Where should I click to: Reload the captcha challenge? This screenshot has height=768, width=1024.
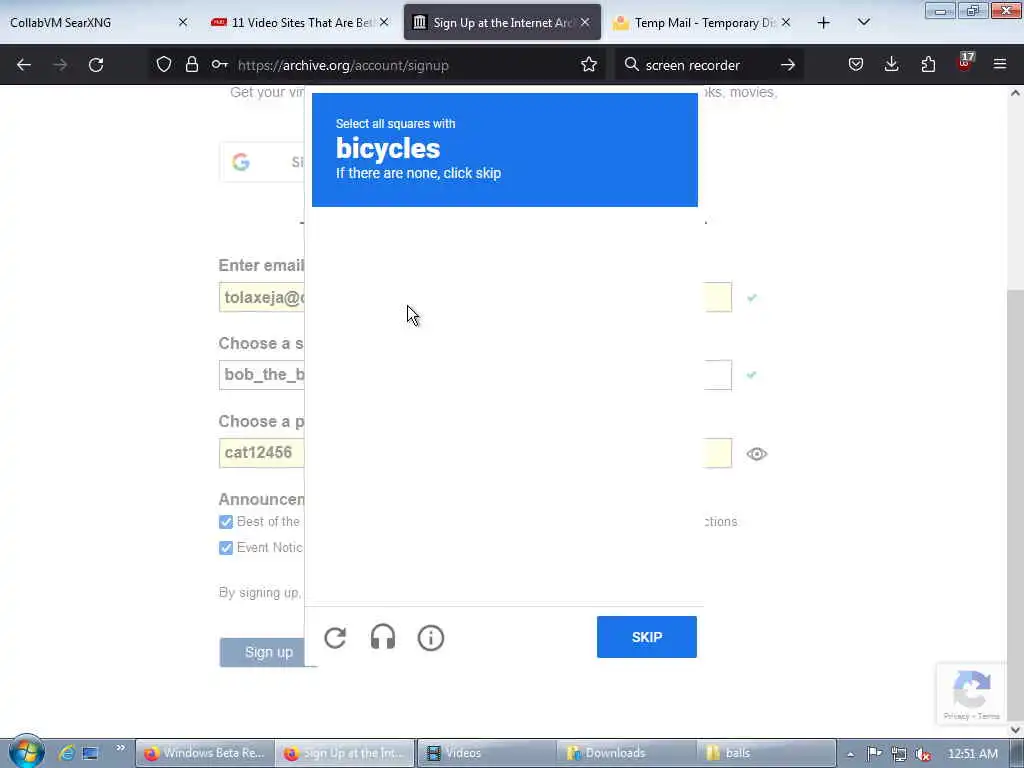335,637
